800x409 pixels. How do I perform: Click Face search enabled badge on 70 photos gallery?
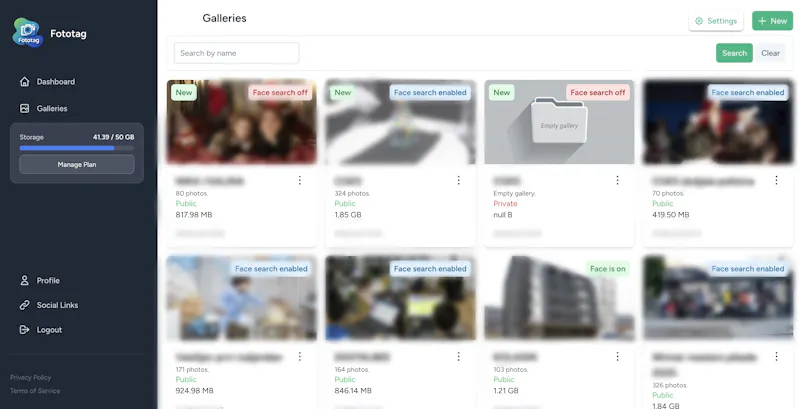[x=748, y=92]
